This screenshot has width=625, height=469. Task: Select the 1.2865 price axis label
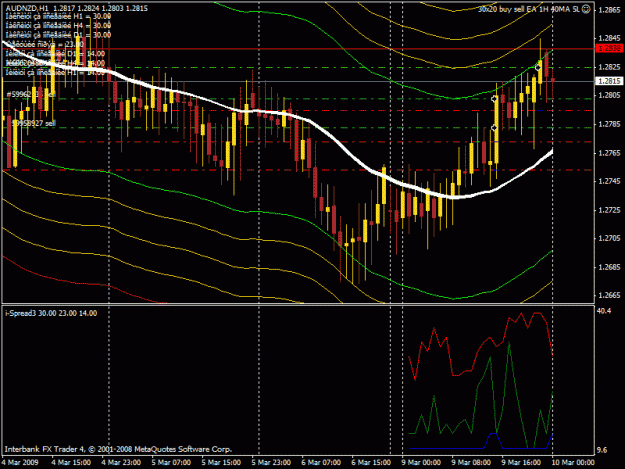point(609,10)
